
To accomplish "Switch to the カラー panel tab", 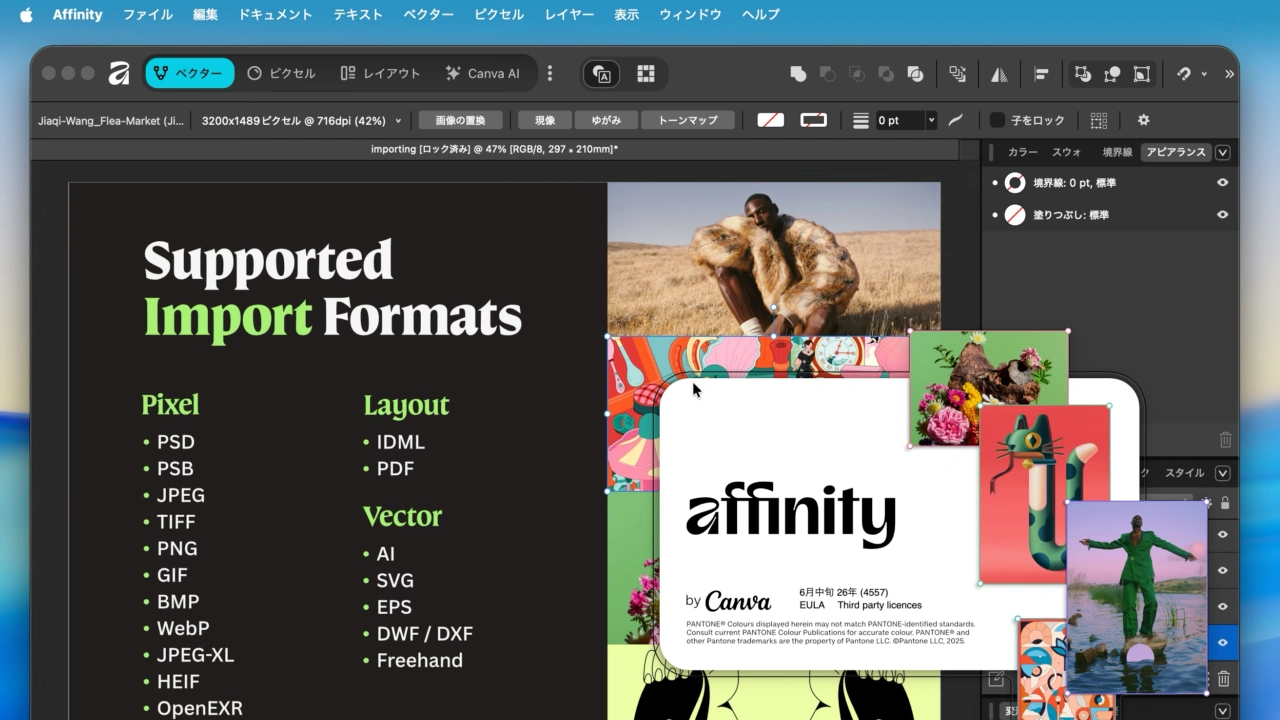I will tap(1022, 152).
